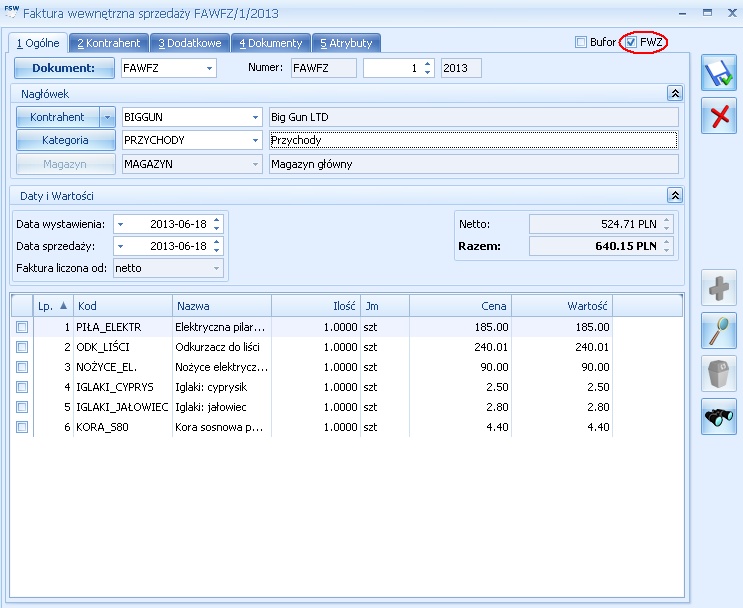Tick the checkbox for row ODK_LIŚCI
Screen dimensions: 743x608
click(x=22, y=347)
